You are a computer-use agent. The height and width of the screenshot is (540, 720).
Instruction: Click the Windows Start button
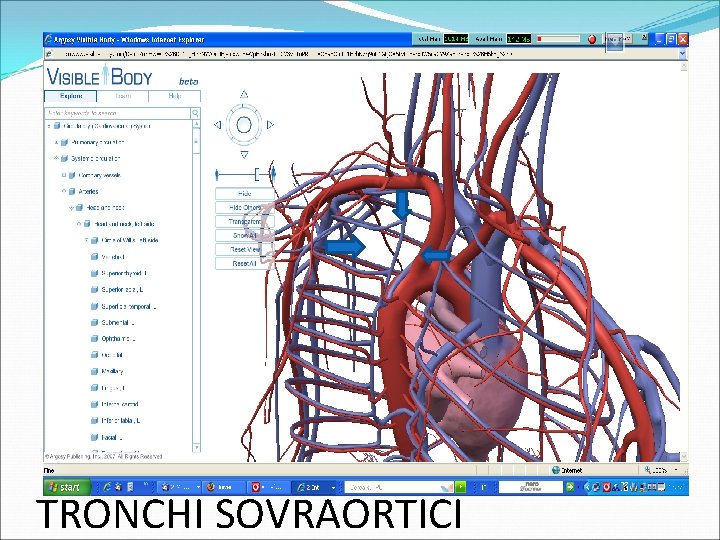[x=67, y=487]
